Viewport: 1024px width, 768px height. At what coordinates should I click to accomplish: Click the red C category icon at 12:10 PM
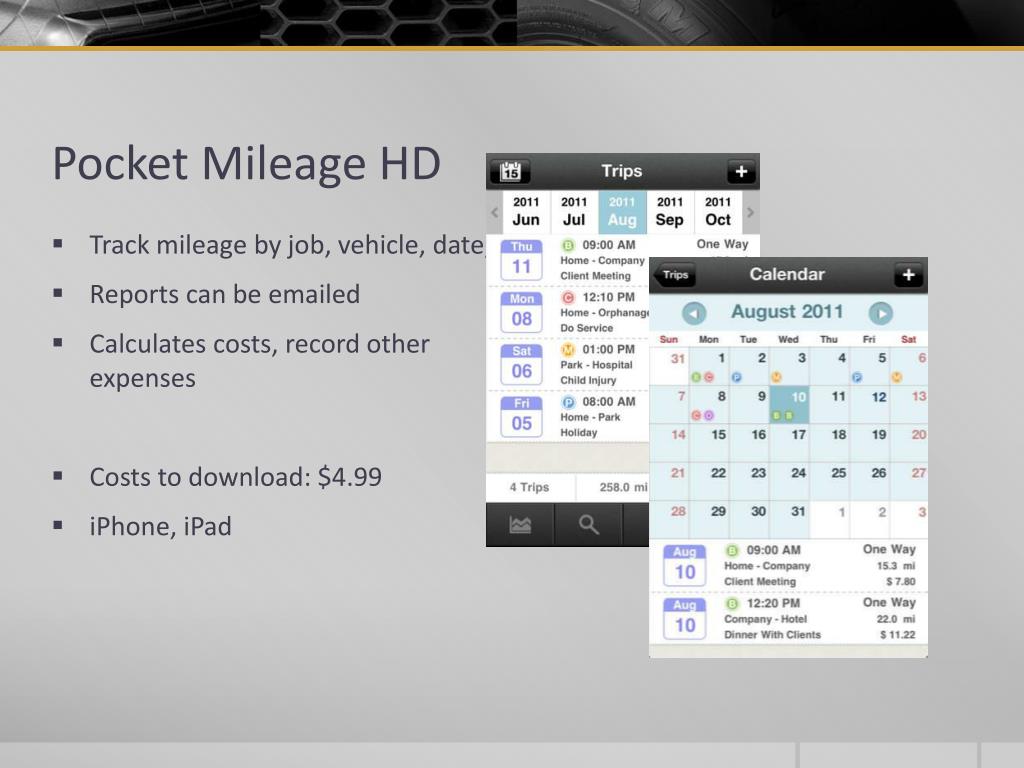[568, 297]
